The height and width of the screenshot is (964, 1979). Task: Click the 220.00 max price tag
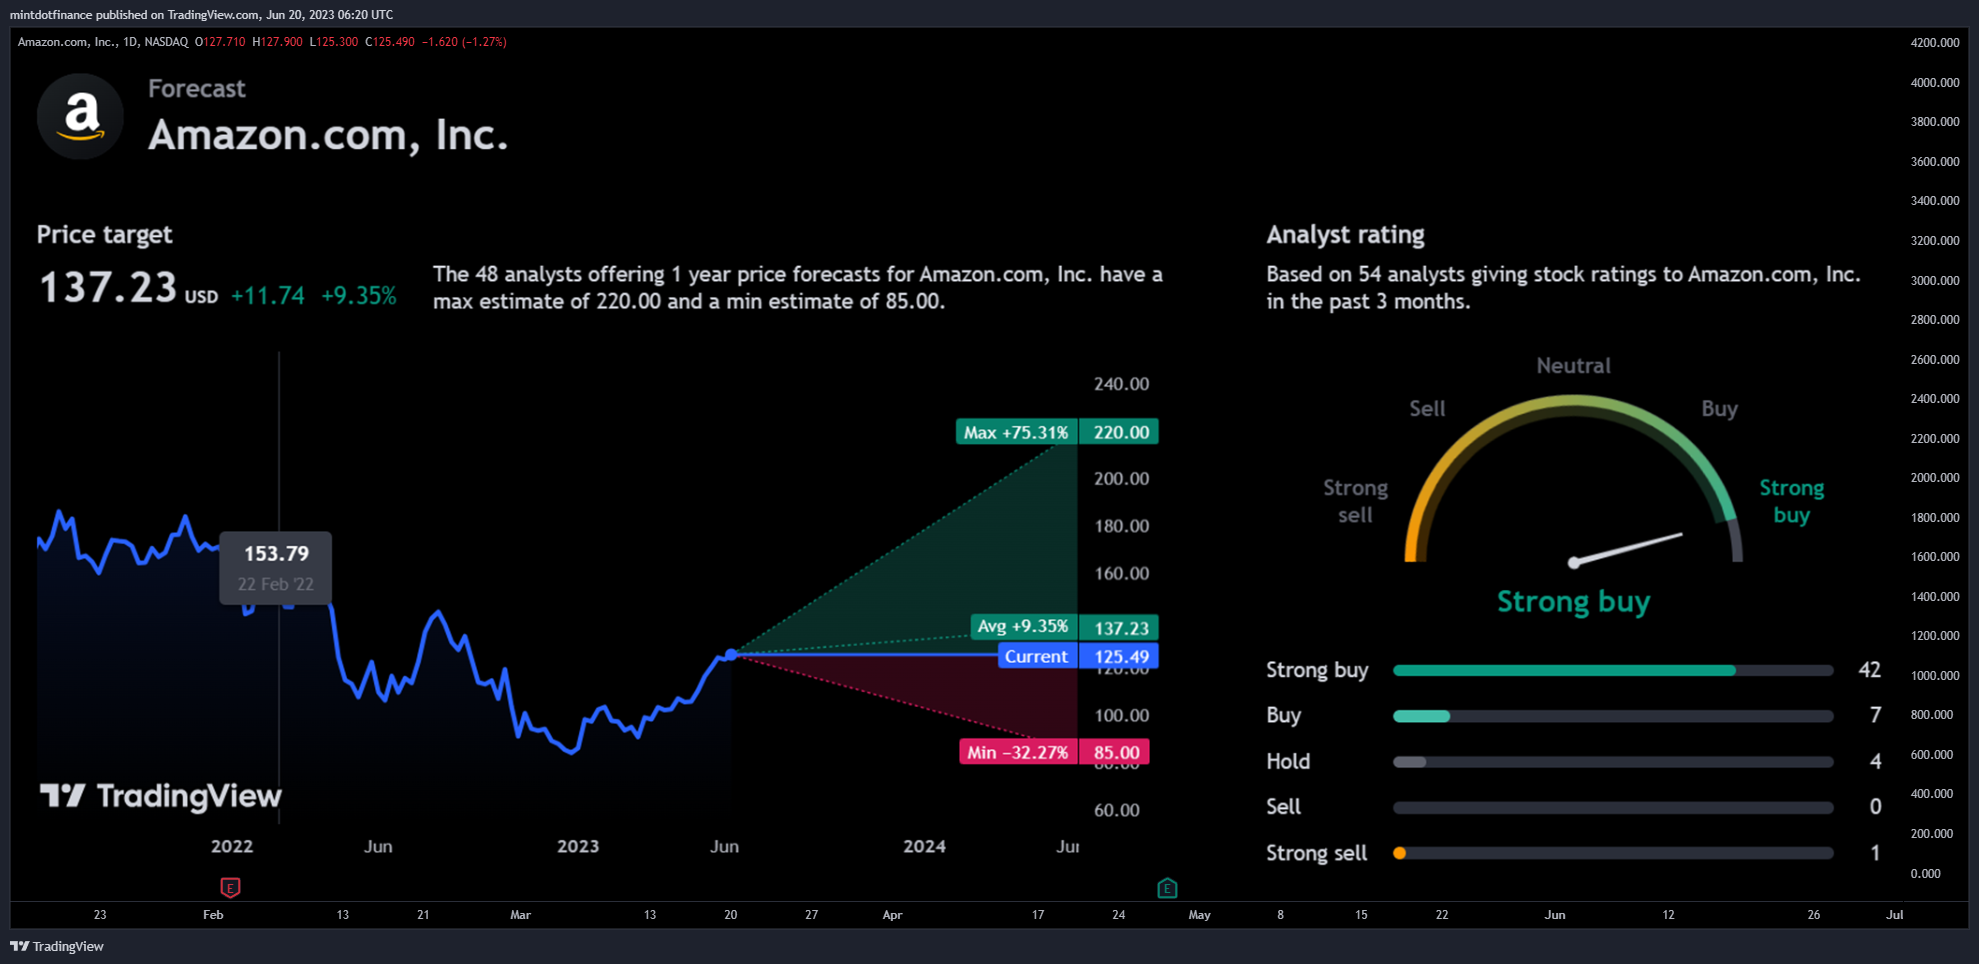tap(1119, 432)
